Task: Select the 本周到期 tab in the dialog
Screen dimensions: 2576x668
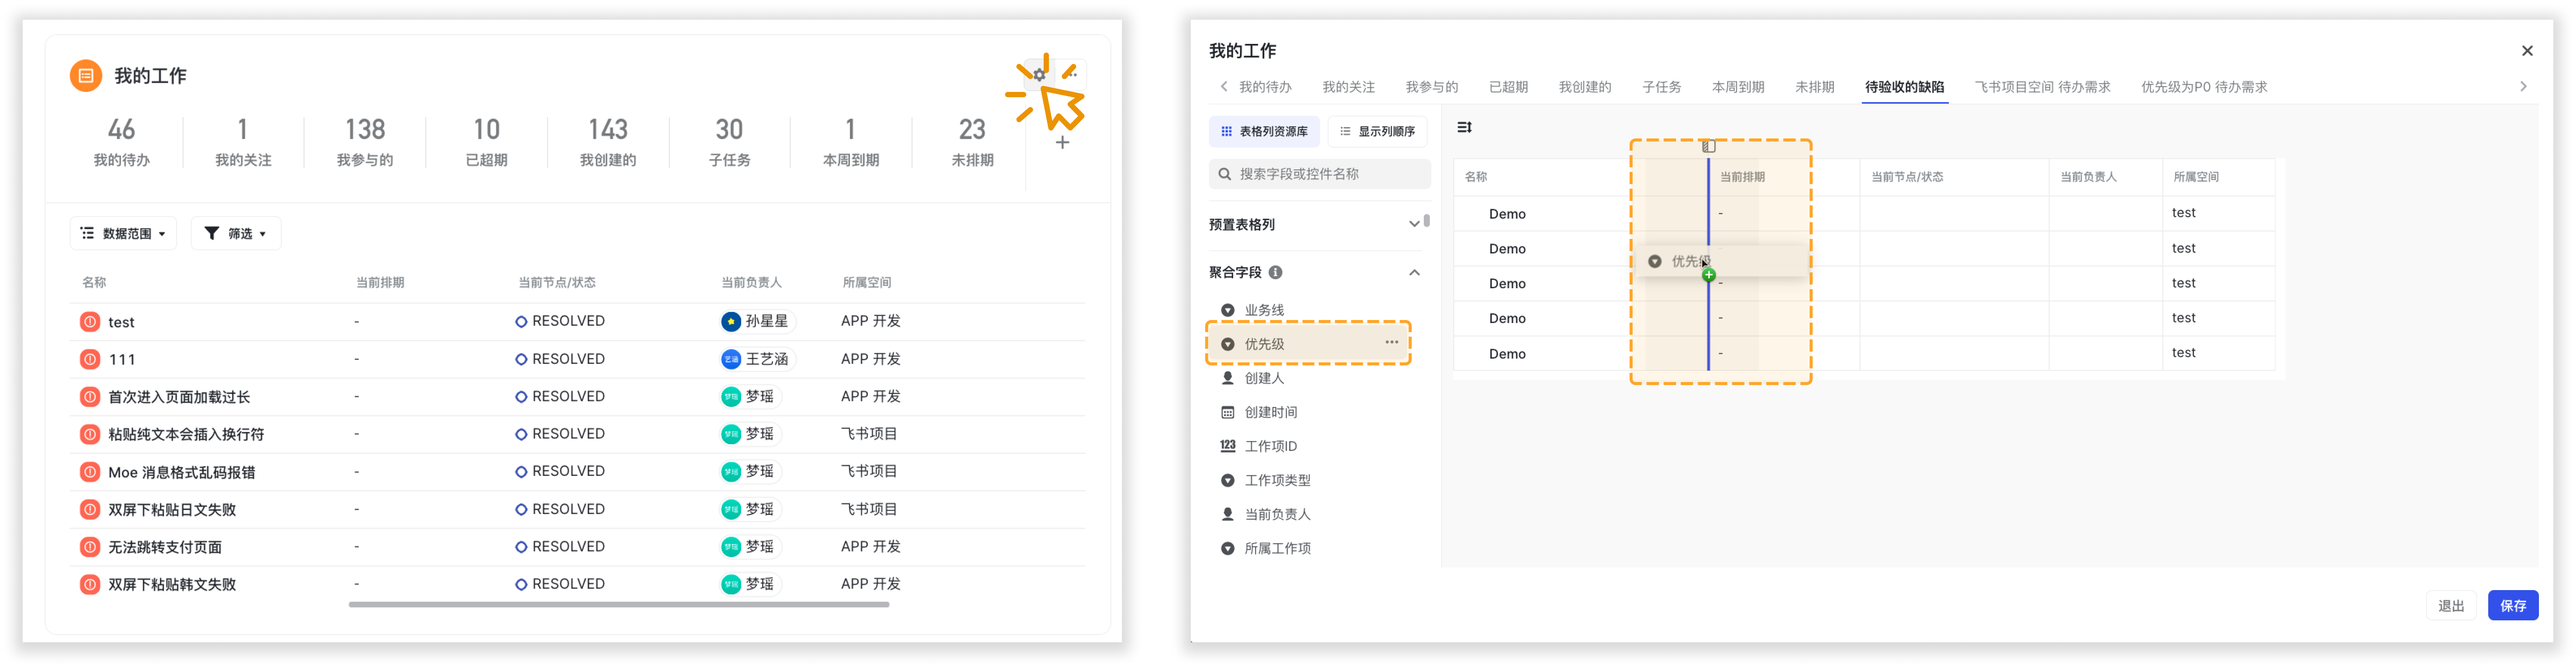Action: 1738,87
